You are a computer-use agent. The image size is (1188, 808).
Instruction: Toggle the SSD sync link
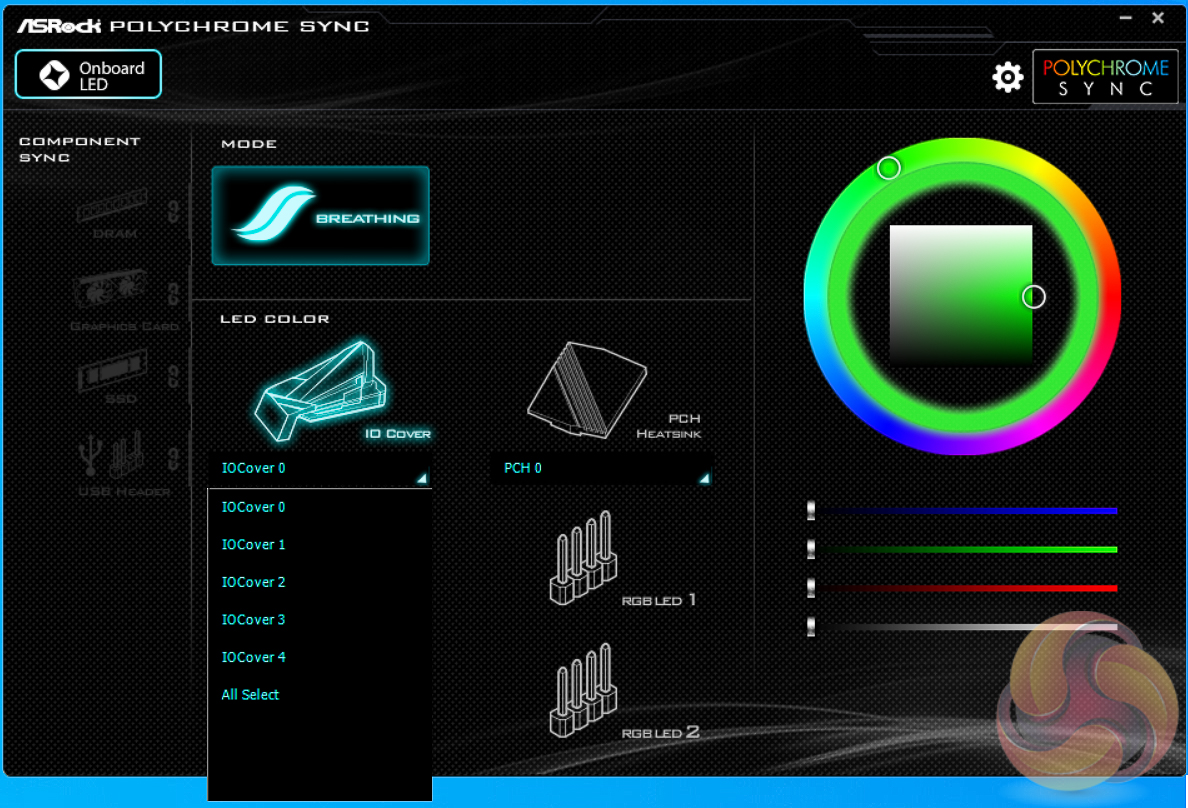[174, 376]
